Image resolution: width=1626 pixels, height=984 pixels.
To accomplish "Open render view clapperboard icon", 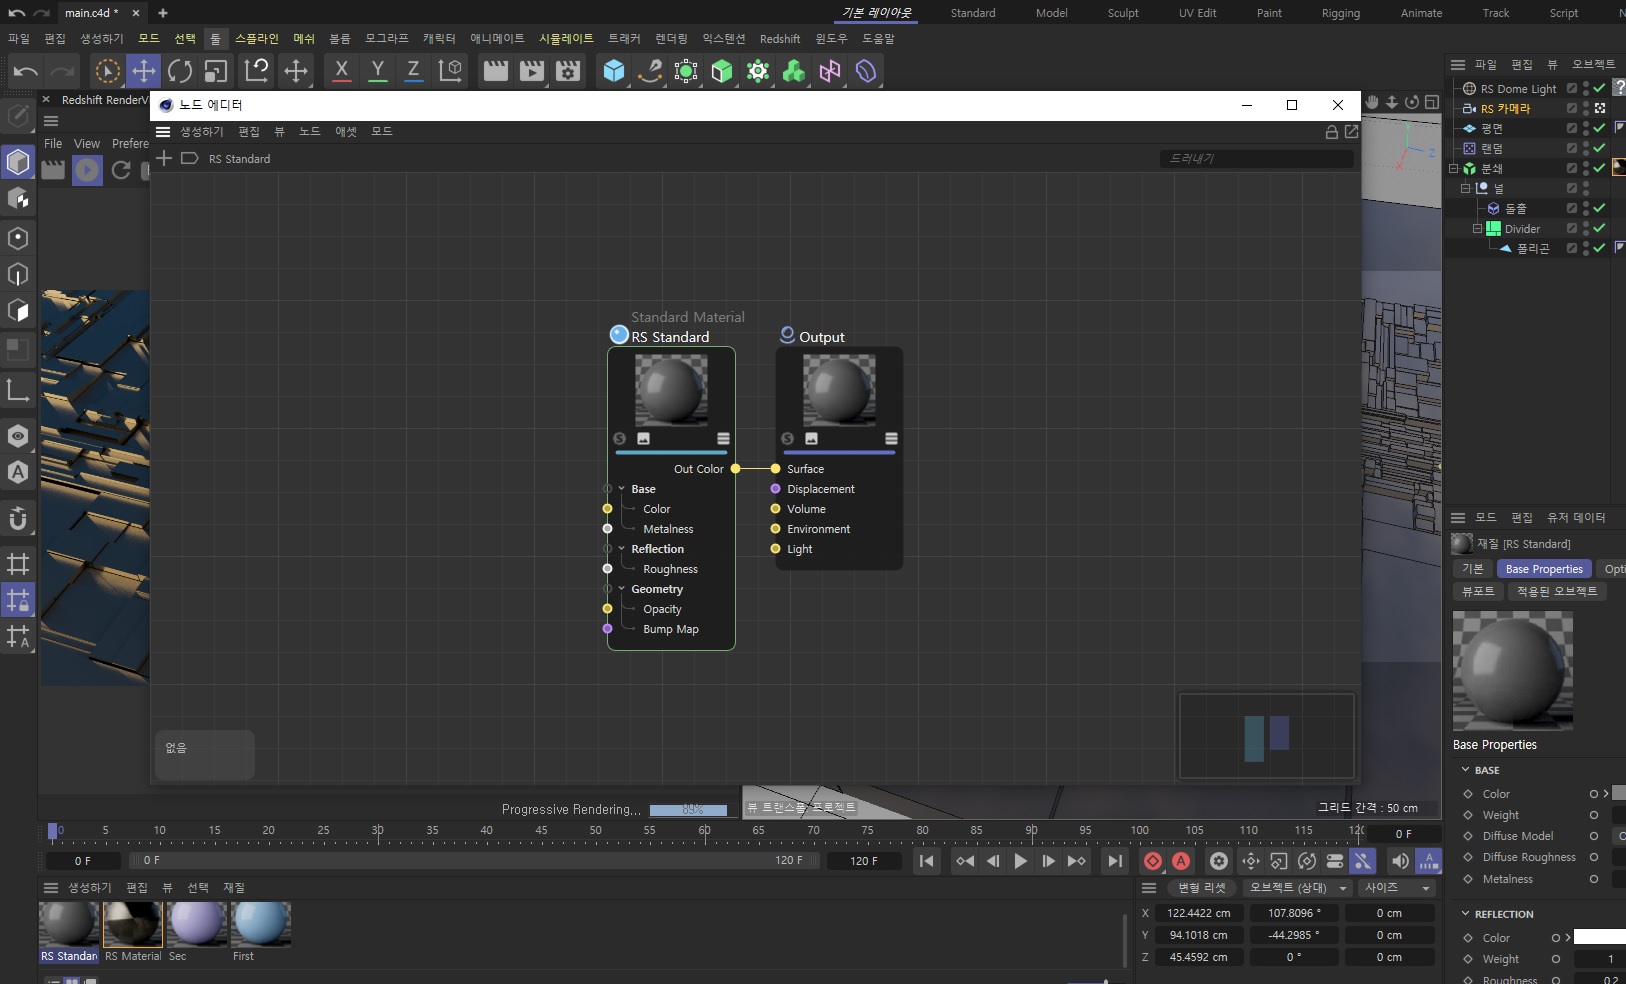I will pyautogui.click(x=496, y=71).
